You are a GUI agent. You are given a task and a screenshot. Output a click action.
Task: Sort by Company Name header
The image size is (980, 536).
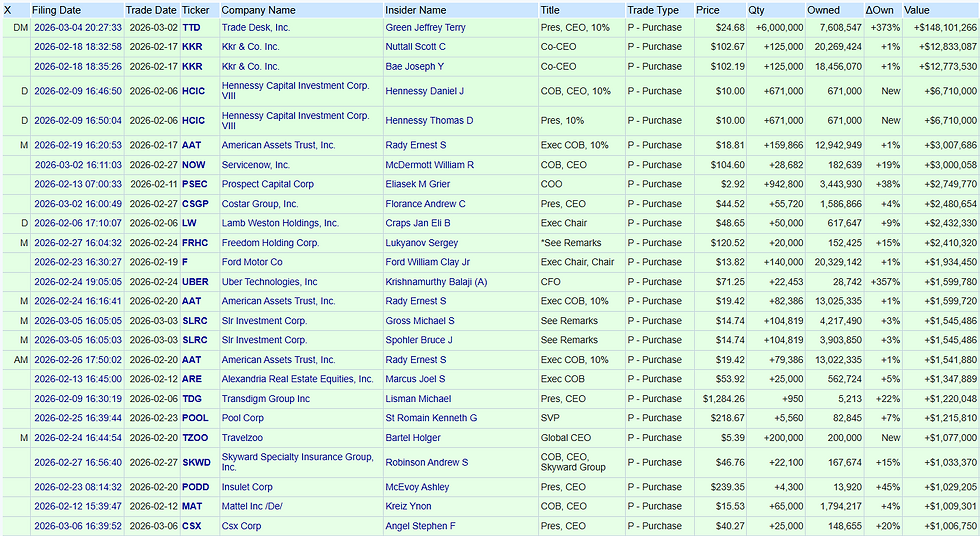[x=258, y=10]
